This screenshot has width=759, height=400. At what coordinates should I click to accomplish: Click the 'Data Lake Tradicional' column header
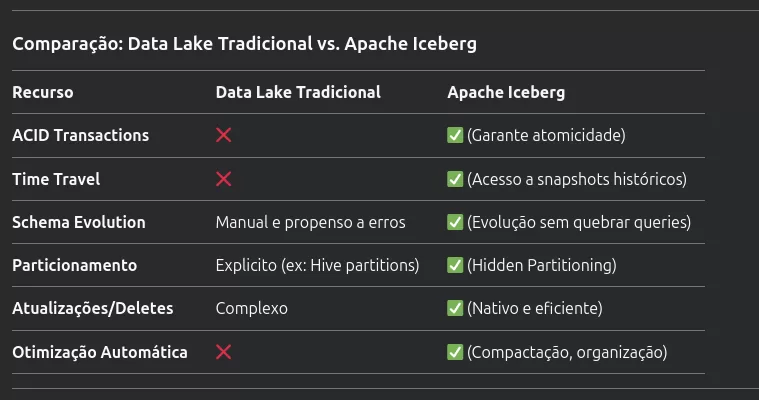pyautogui.click(x=298, y=92)
